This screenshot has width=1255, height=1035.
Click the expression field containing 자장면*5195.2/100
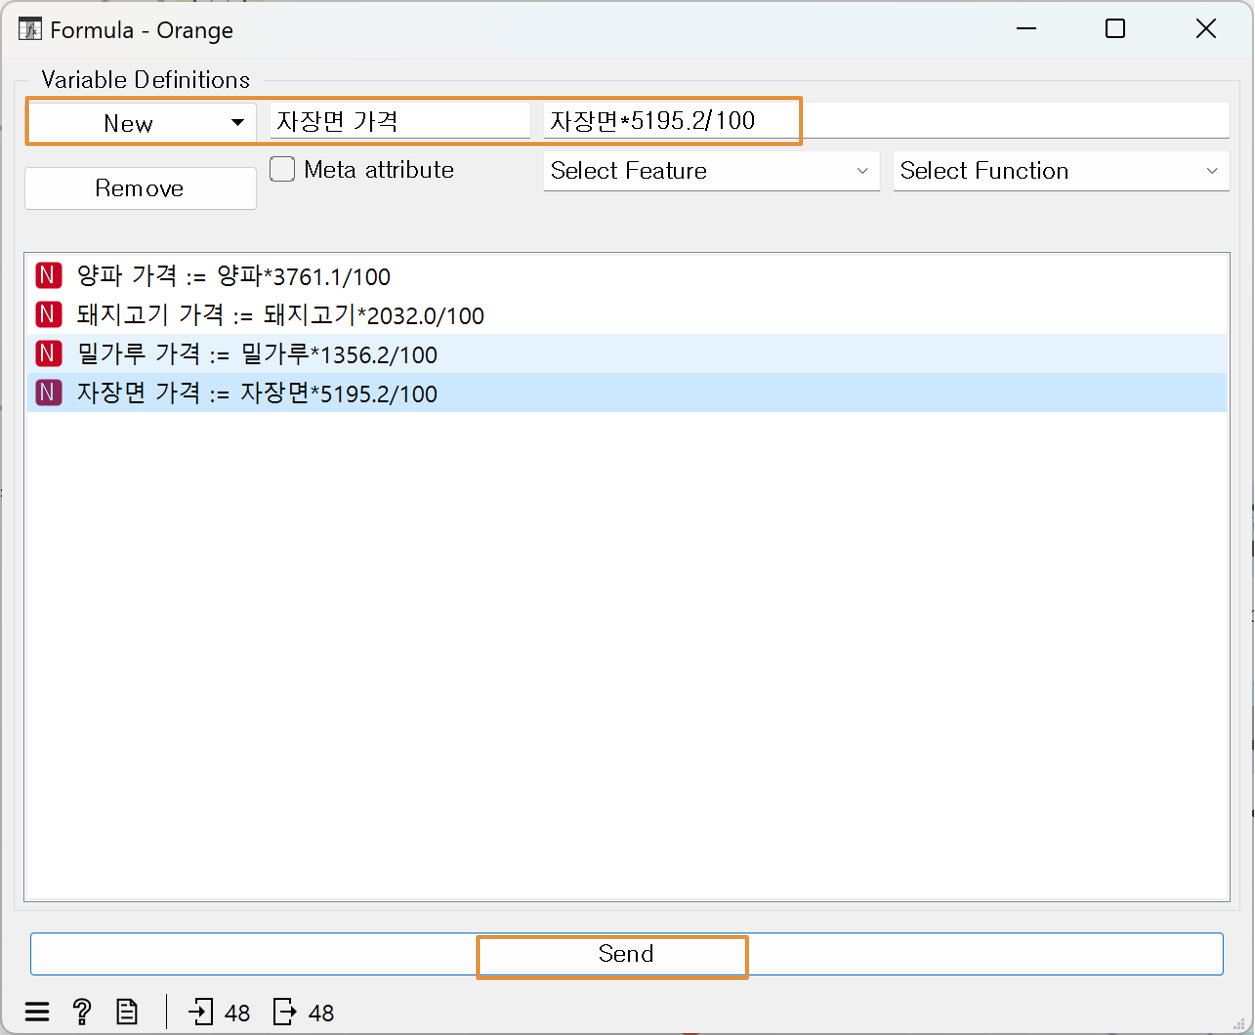[886, 121]
